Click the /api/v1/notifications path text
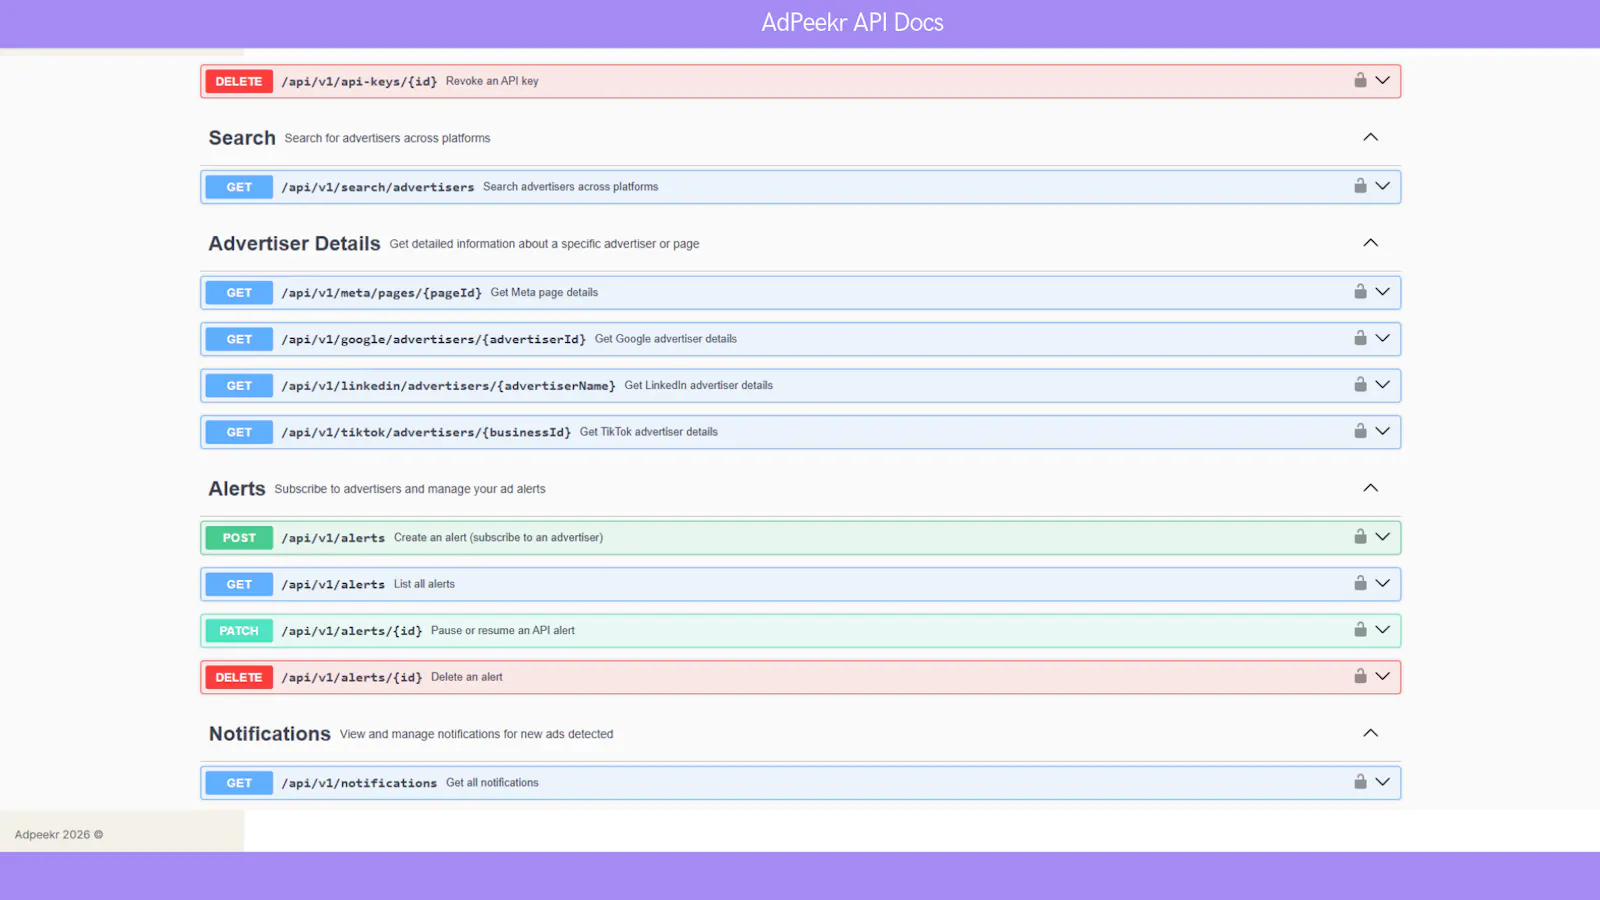1600x900 pixels. (x=359, y=783)
